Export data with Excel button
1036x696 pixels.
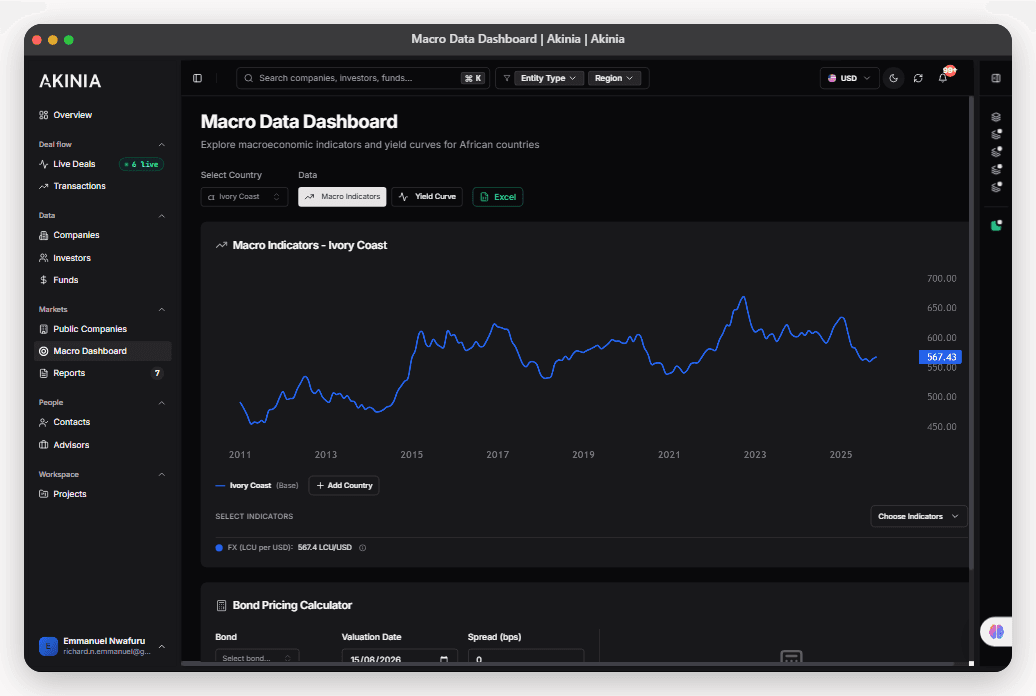[498, 197]
